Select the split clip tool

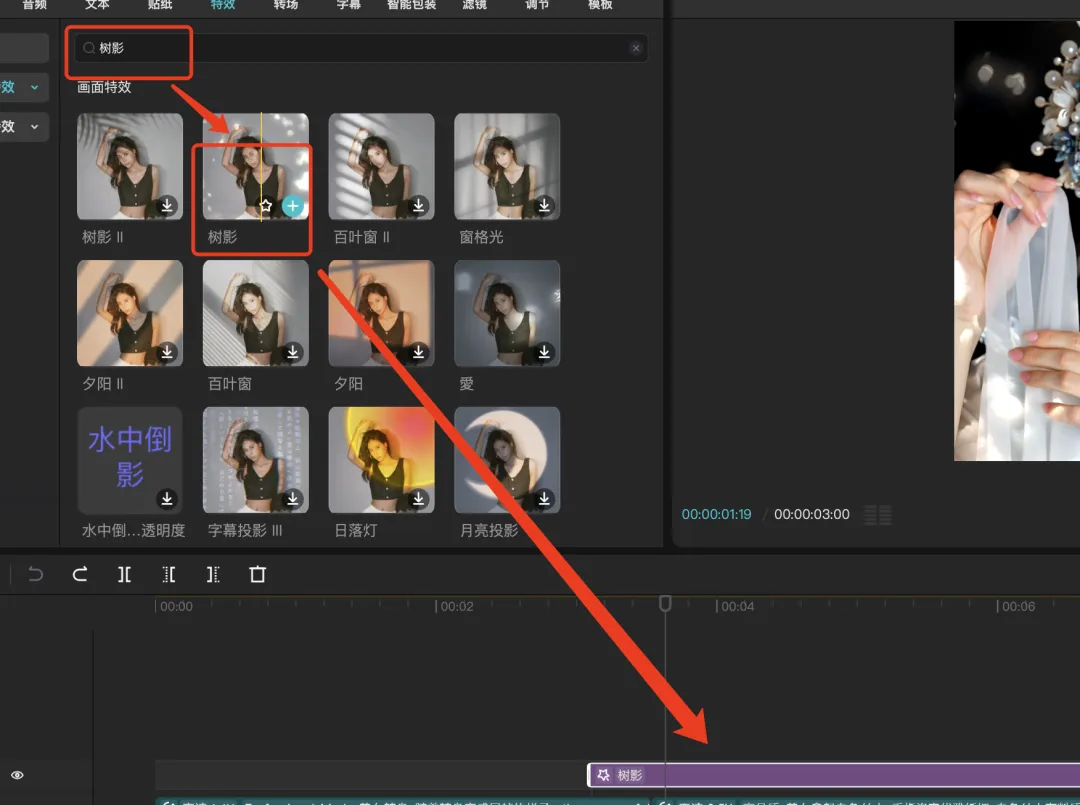click(124, 574)
